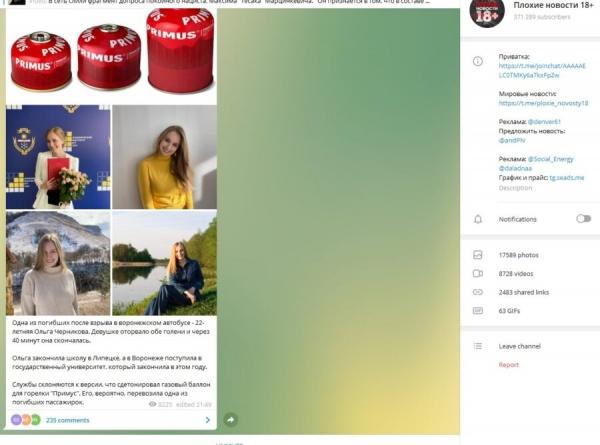
Task: Click the link icon beside shared links
Action: pos(478,292)
